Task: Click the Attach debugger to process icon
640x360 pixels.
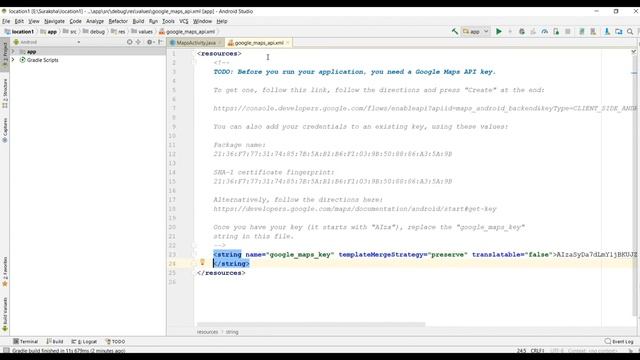Action: point(556,31)
